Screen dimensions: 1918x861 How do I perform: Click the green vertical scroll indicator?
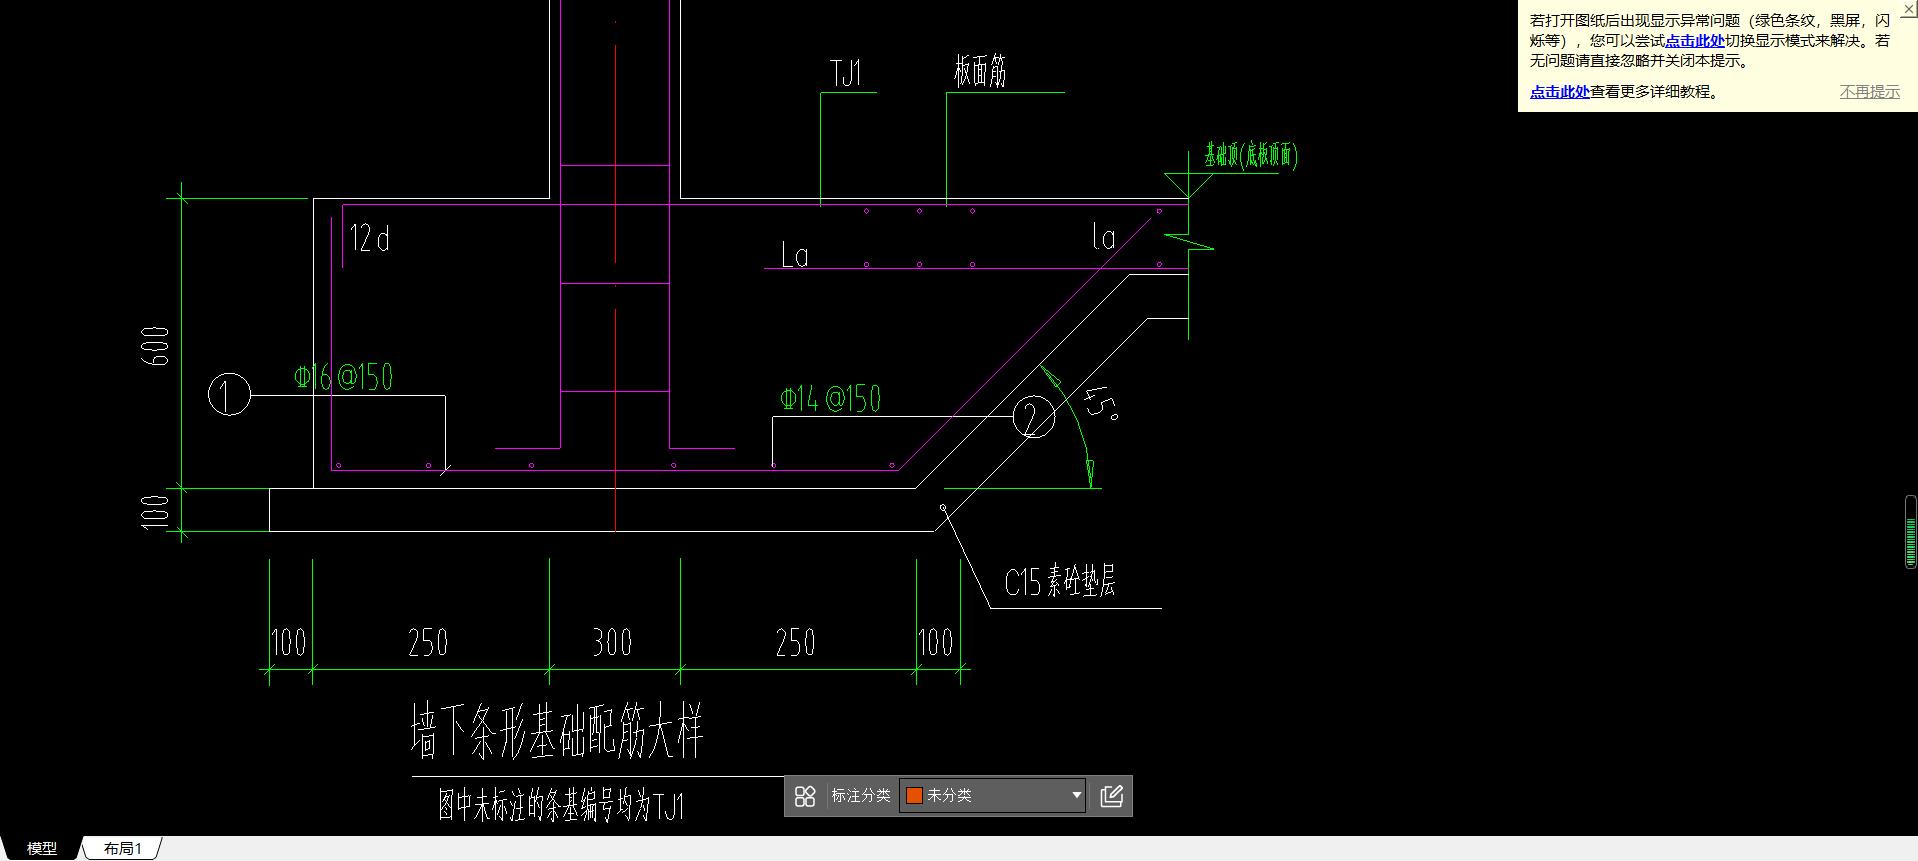[1911, 532]
